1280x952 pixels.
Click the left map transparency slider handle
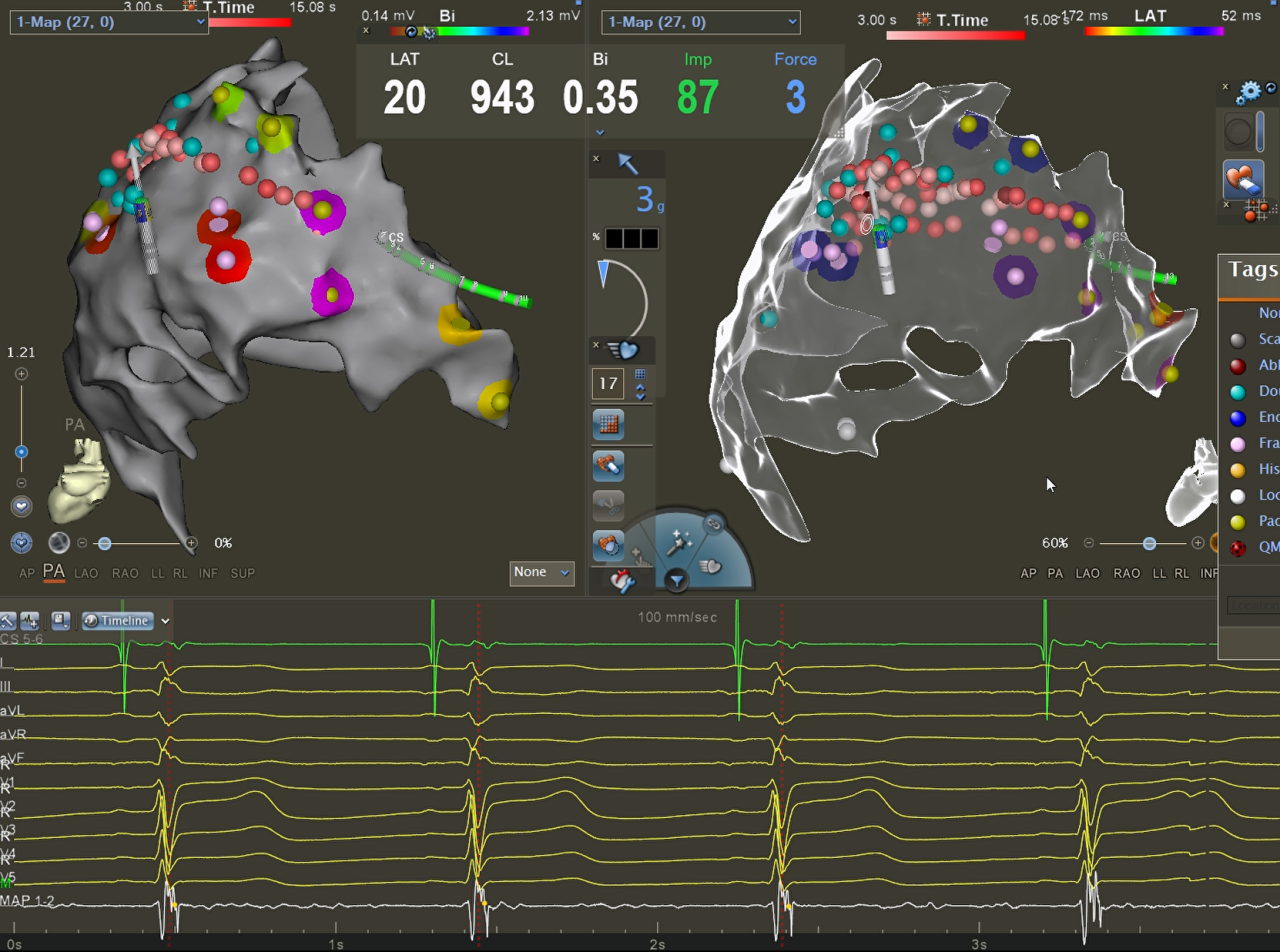click(103, 543)
